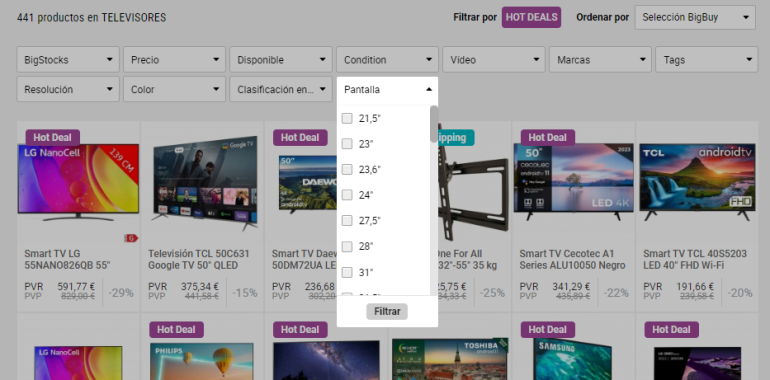770x380 pixels.
Task: Click the -25% discount on wall mount
Action: [x=492, y=293]
